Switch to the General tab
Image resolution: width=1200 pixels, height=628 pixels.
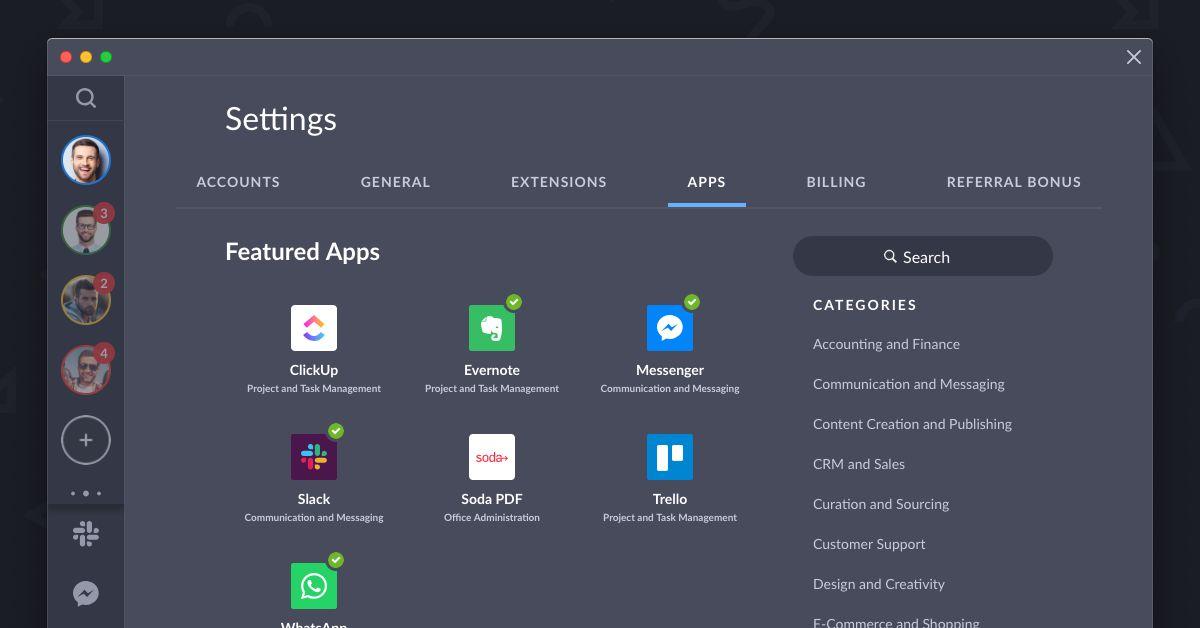click(x=395, y=182)
